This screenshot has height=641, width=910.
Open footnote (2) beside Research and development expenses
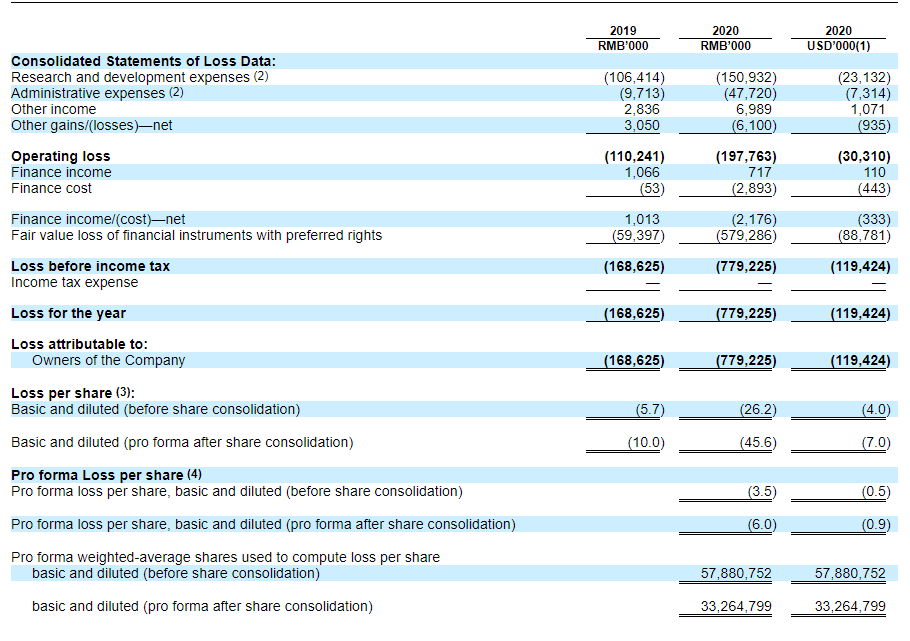click(x=261, y=77)
